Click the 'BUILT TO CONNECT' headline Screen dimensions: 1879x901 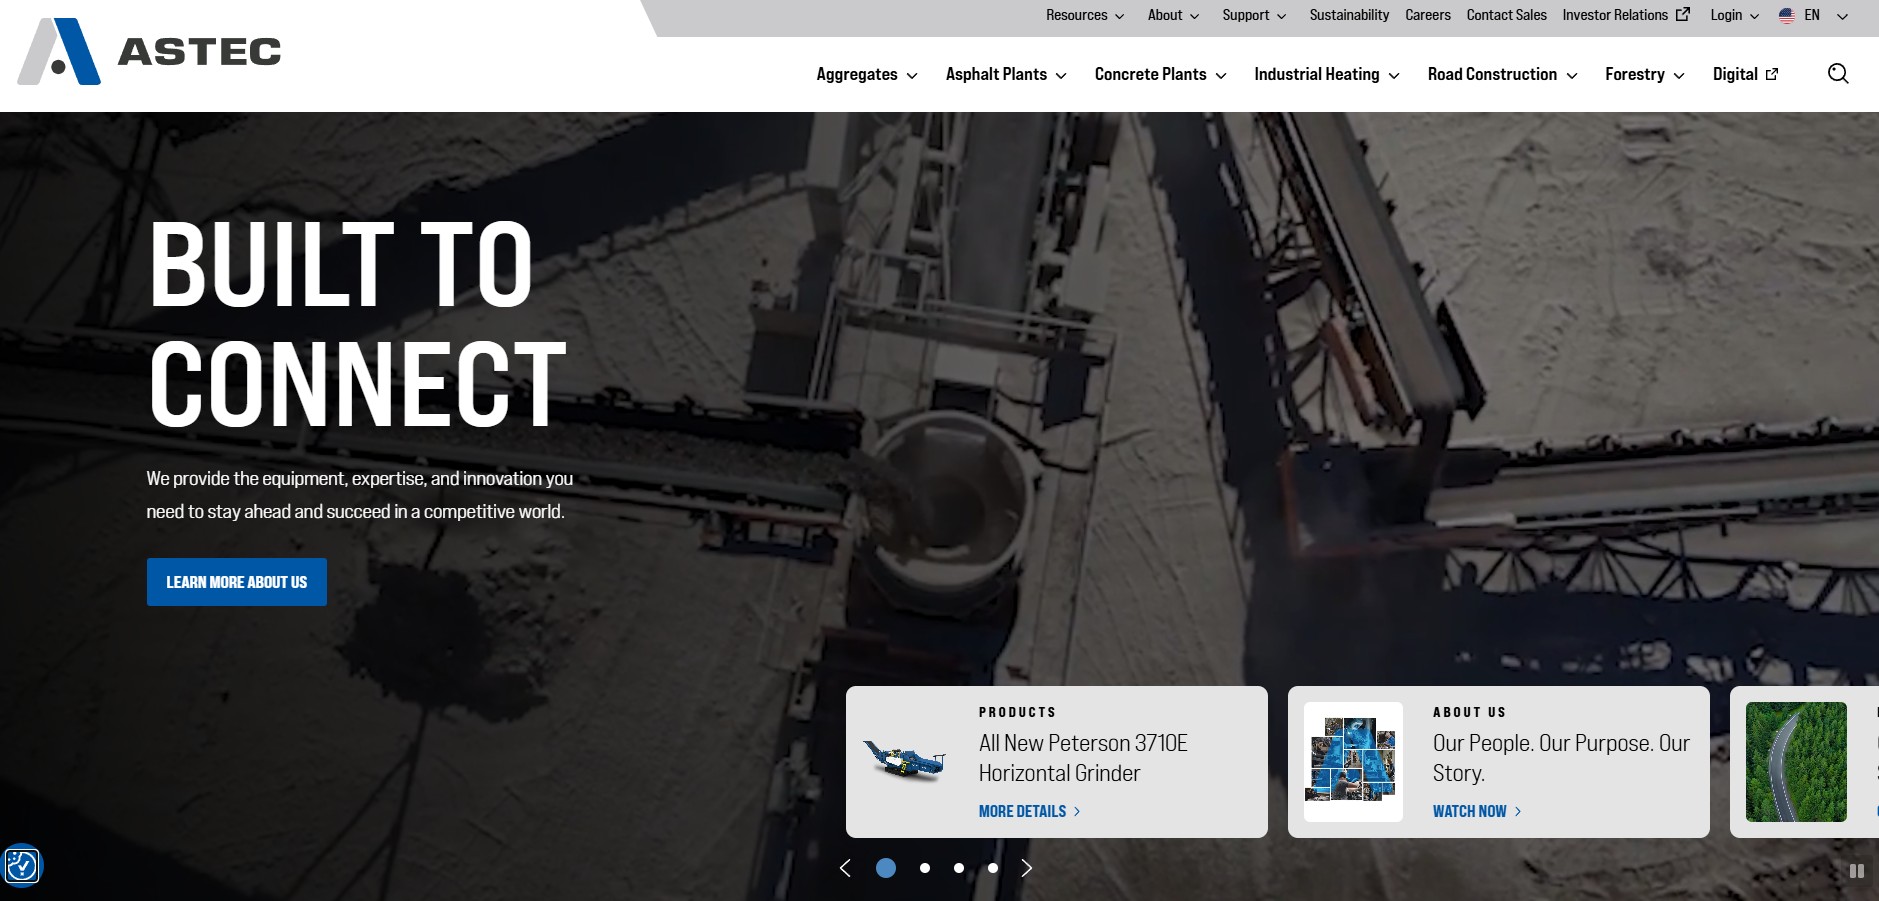[x=358, y=323]
